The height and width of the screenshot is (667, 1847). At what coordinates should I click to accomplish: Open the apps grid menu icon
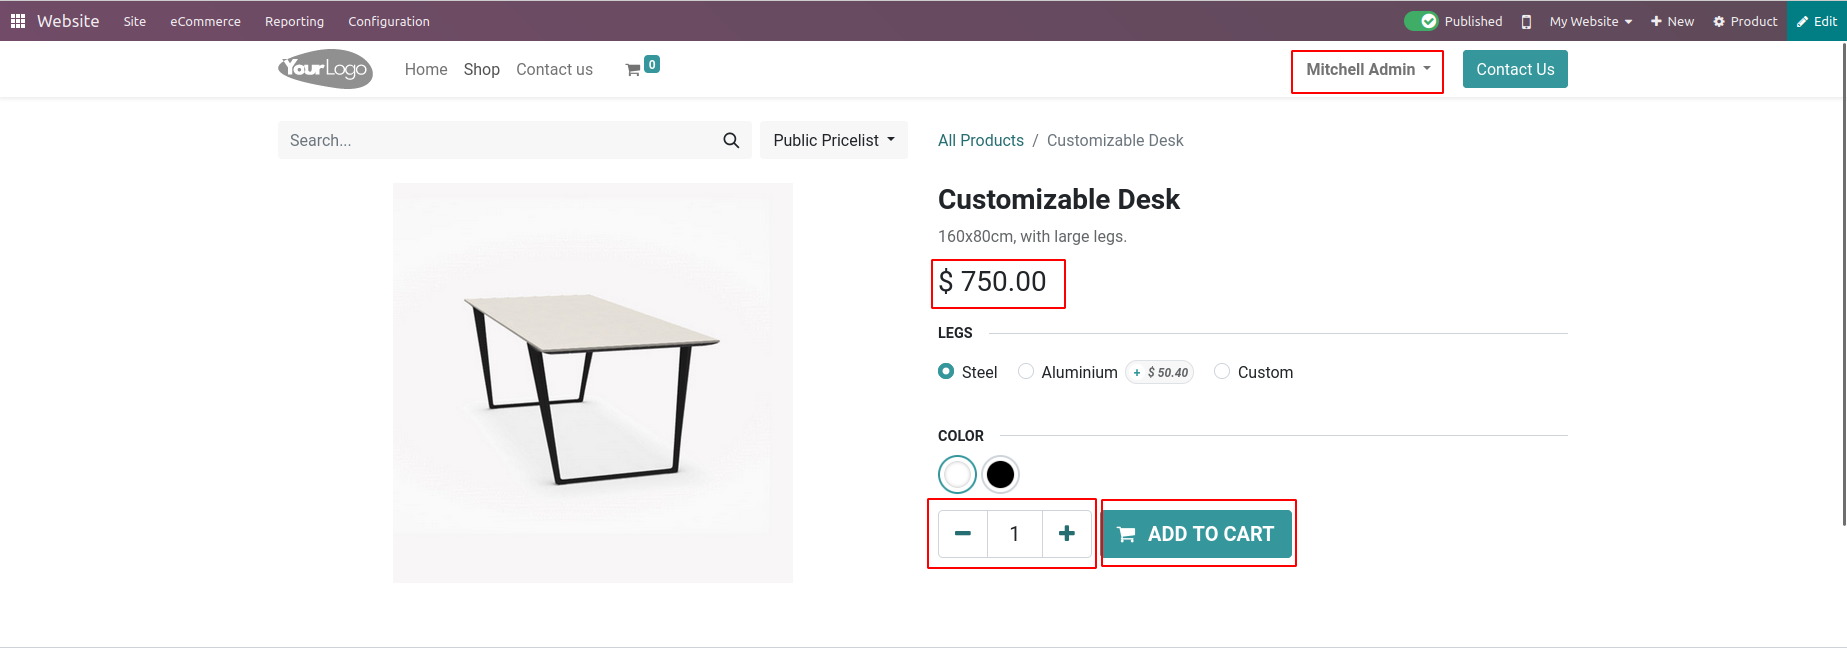coord(18,21)
